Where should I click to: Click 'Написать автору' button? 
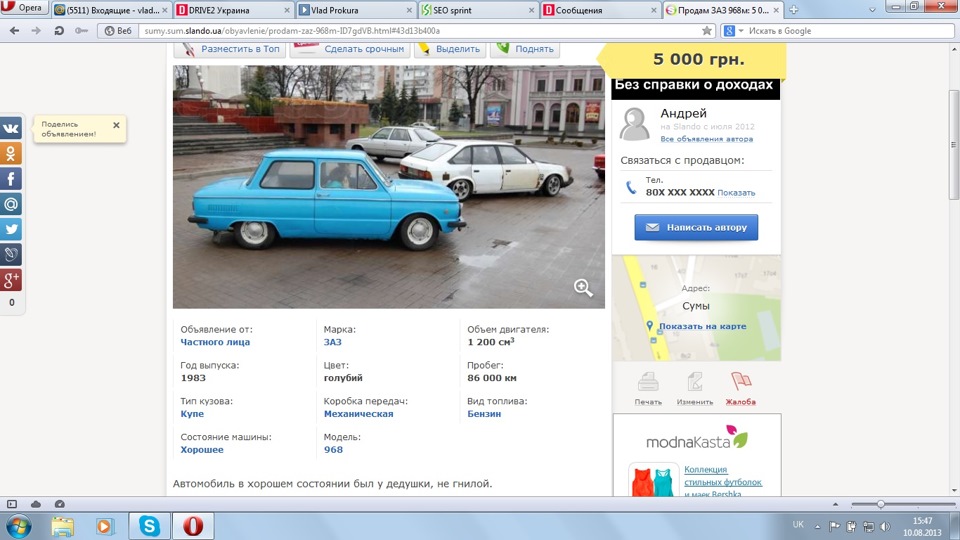pyautogui.click(x=696, y=227)
